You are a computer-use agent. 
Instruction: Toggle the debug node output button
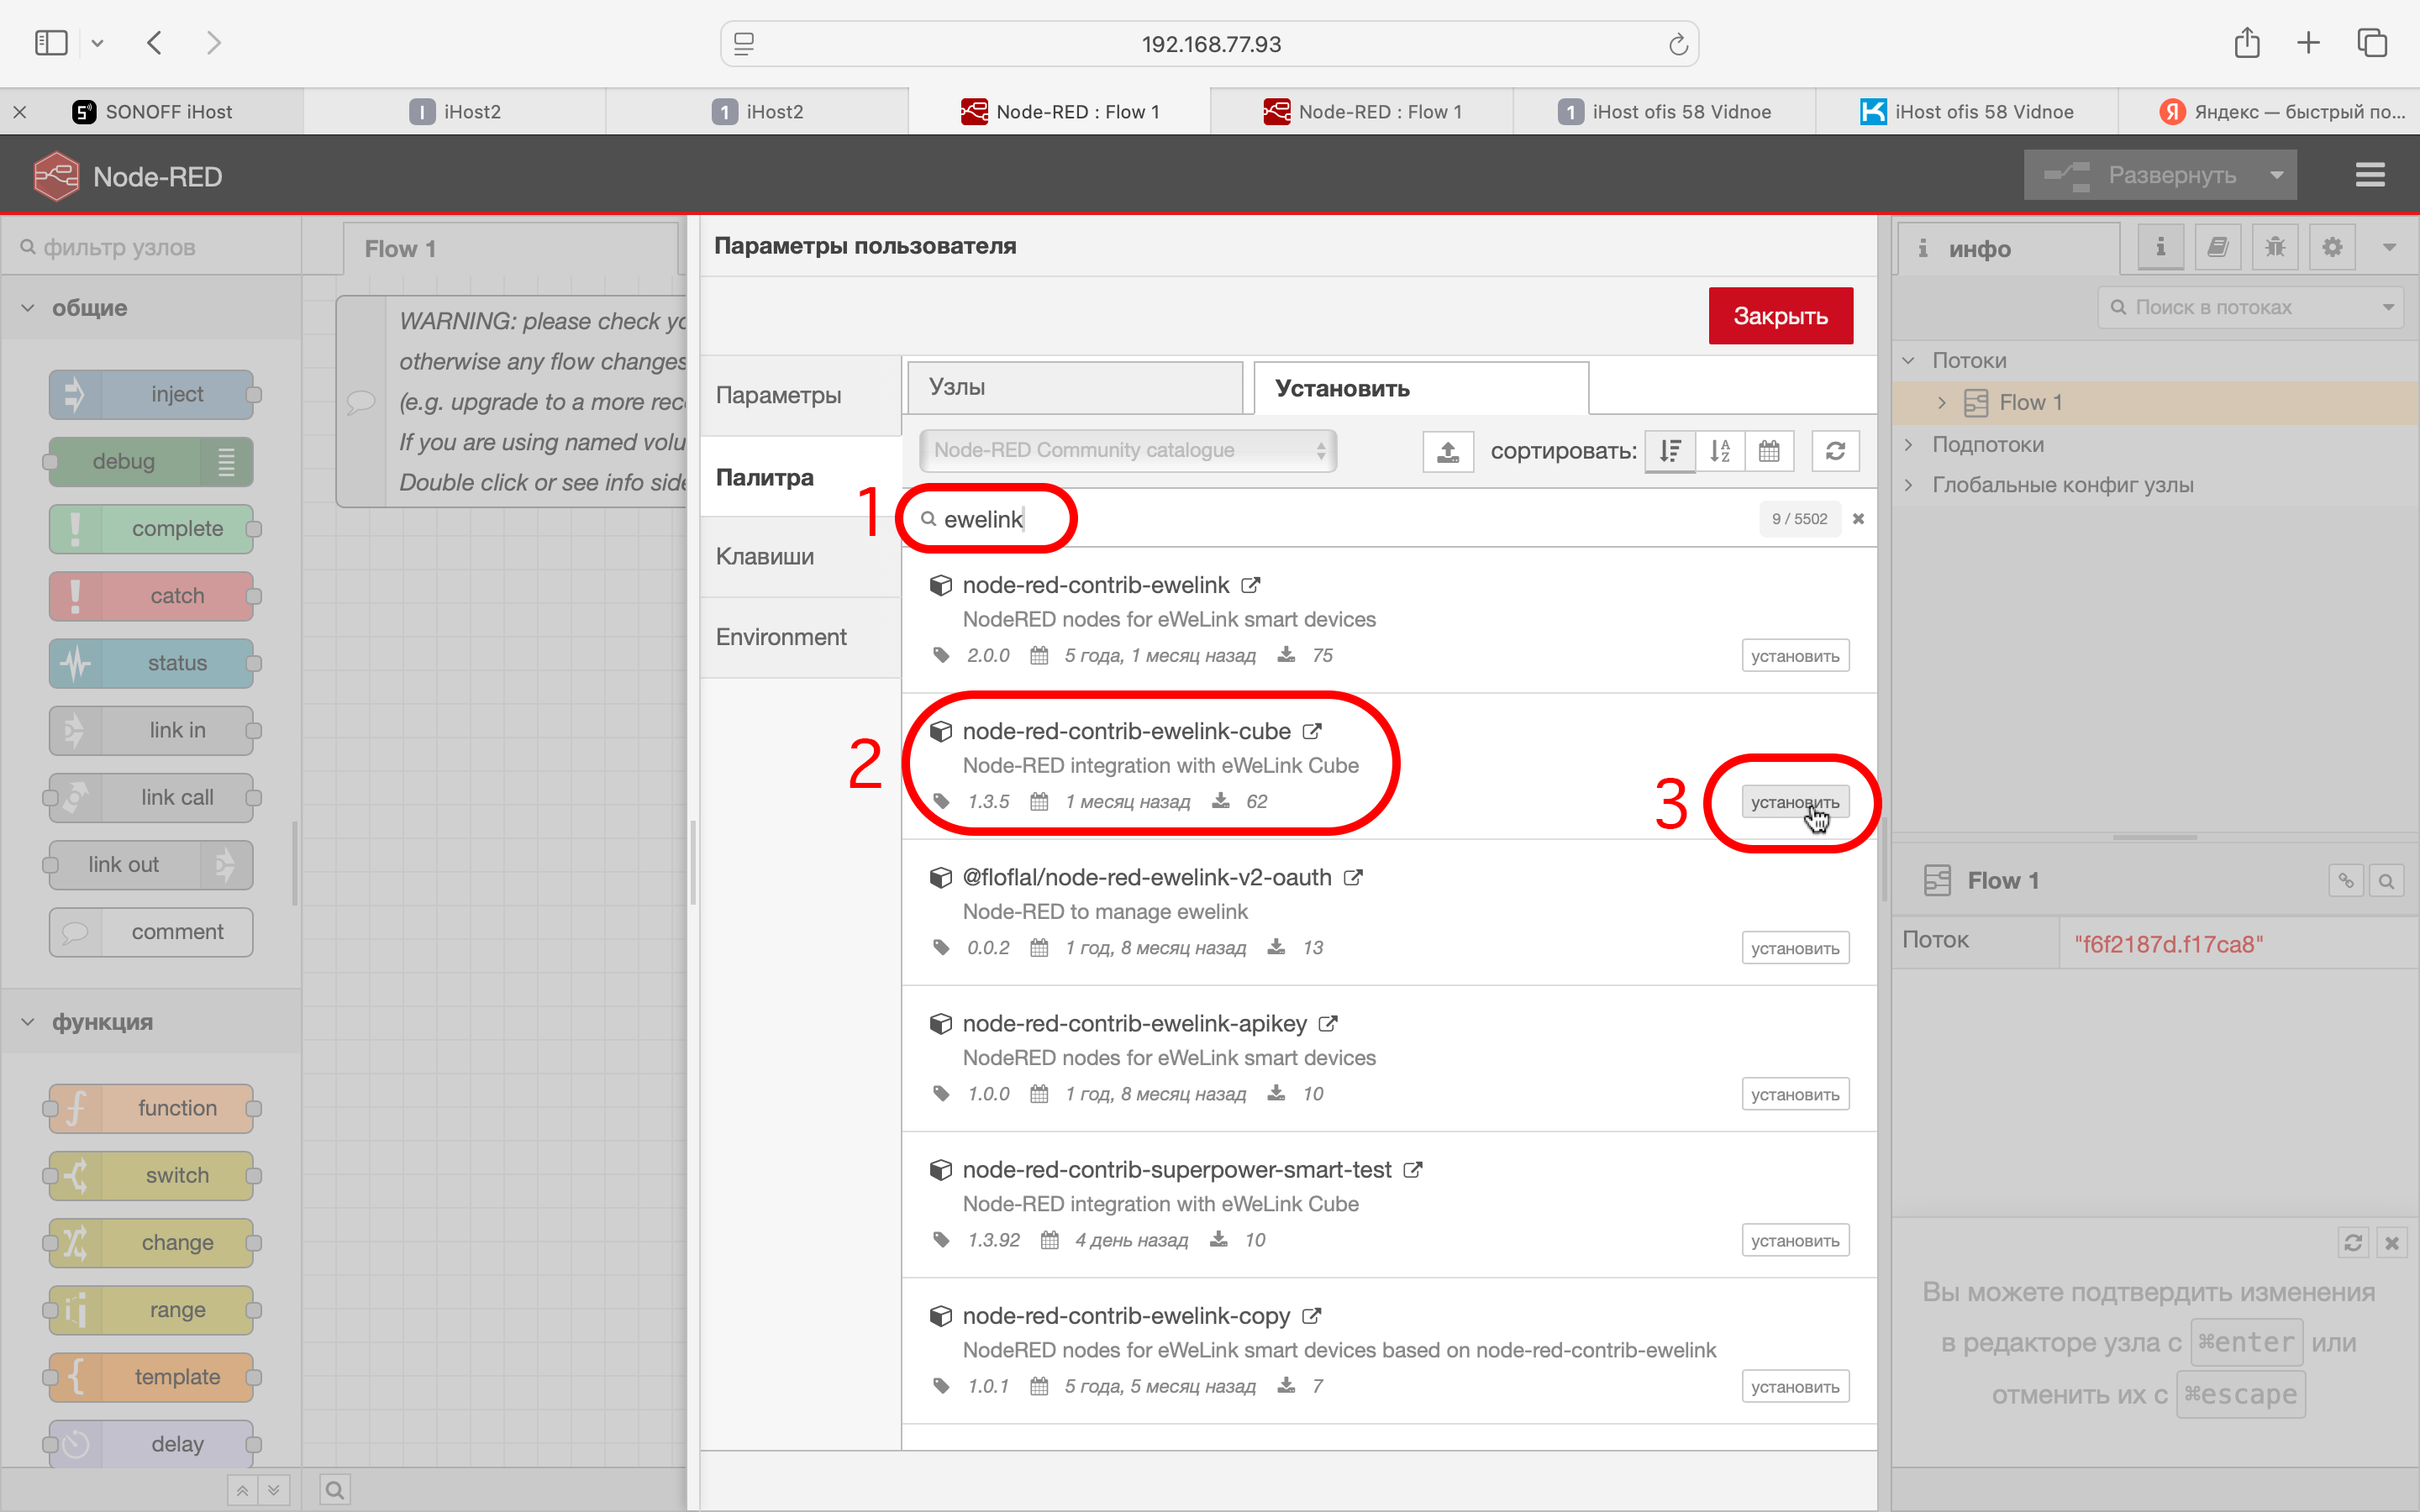coord(227,462)
